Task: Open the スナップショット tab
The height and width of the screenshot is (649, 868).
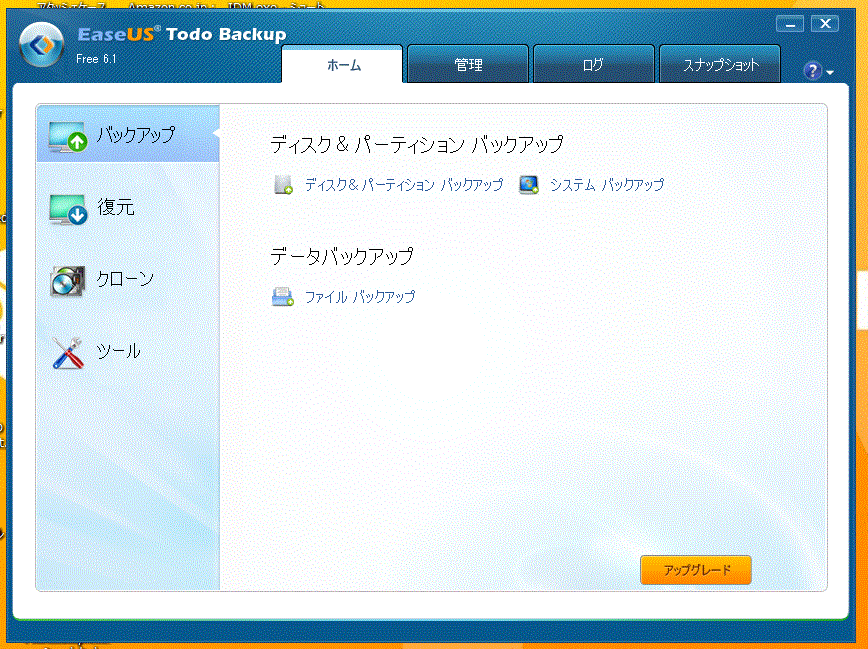Action: [720, 65]
